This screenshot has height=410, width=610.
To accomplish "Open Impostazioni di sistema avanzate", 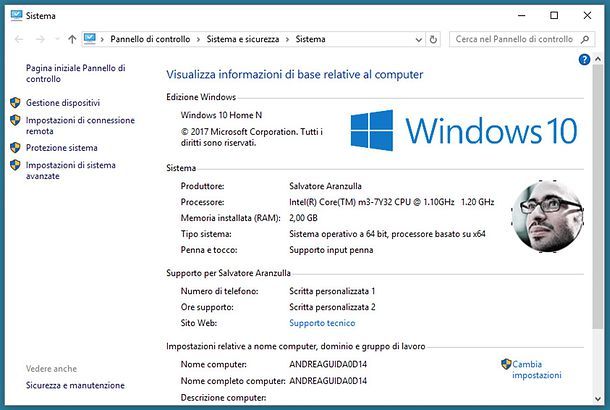I will 70,170.
